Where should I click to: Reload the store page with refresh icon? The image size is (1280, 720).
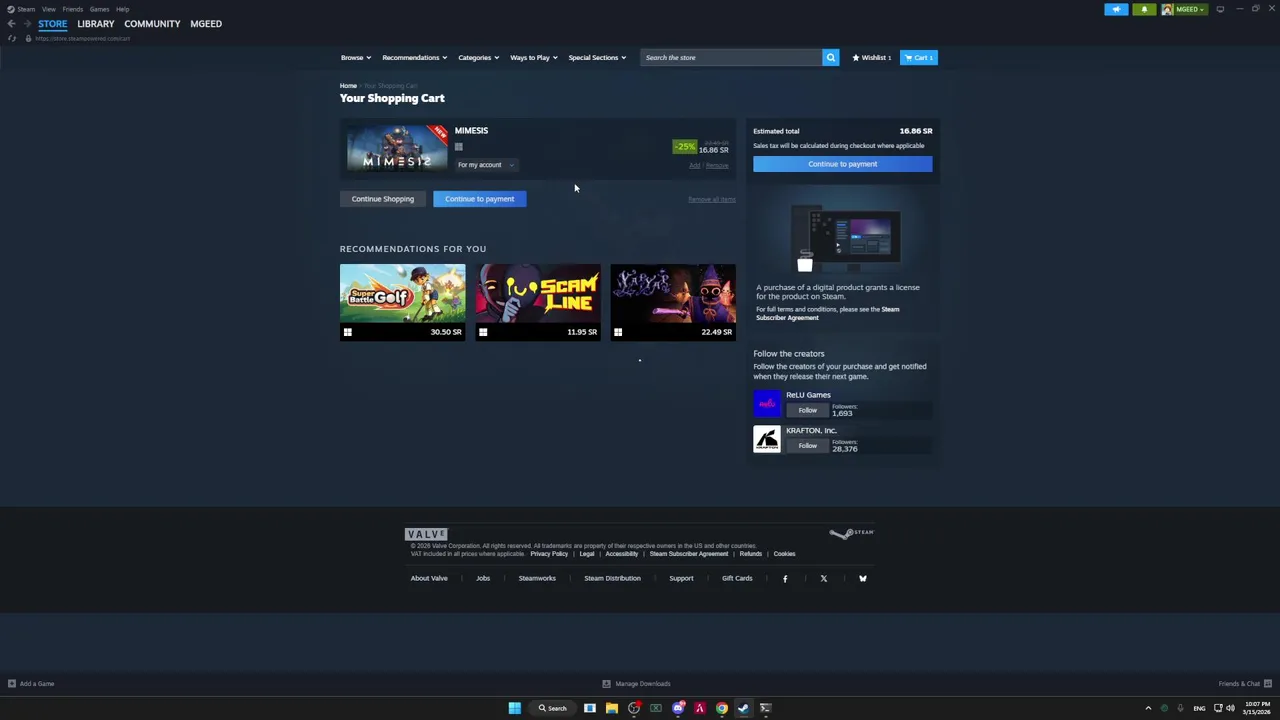(12, 38)
